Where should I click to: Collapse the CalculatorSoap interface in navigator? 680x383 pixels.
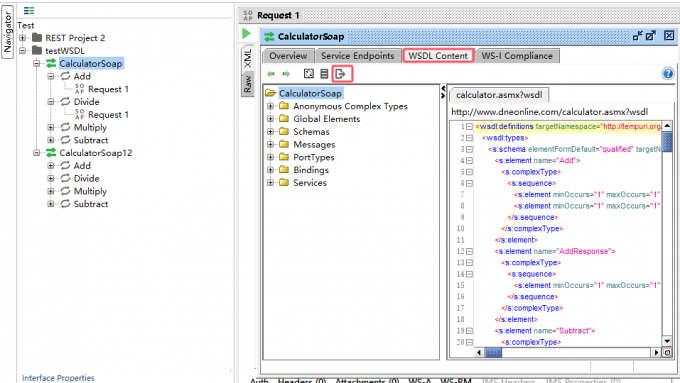click(x=37, y=63)
